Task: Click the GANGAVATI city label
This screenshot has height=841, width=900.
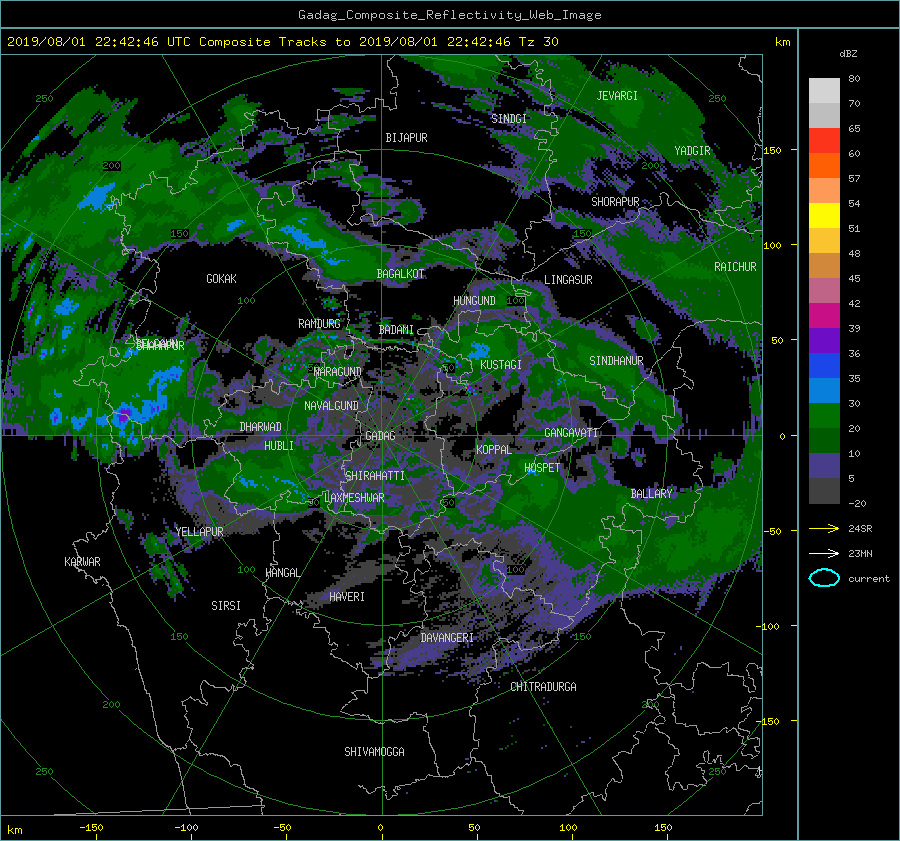Action: 571,433
